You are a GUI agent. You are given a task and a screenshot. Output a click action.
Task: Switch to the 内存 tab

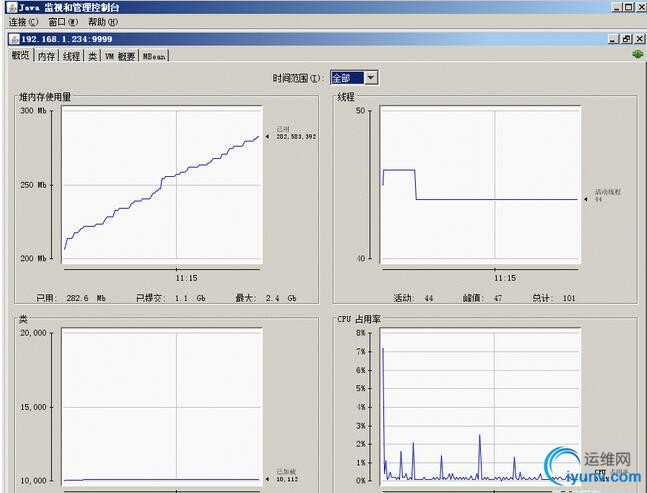coord(46,56)
